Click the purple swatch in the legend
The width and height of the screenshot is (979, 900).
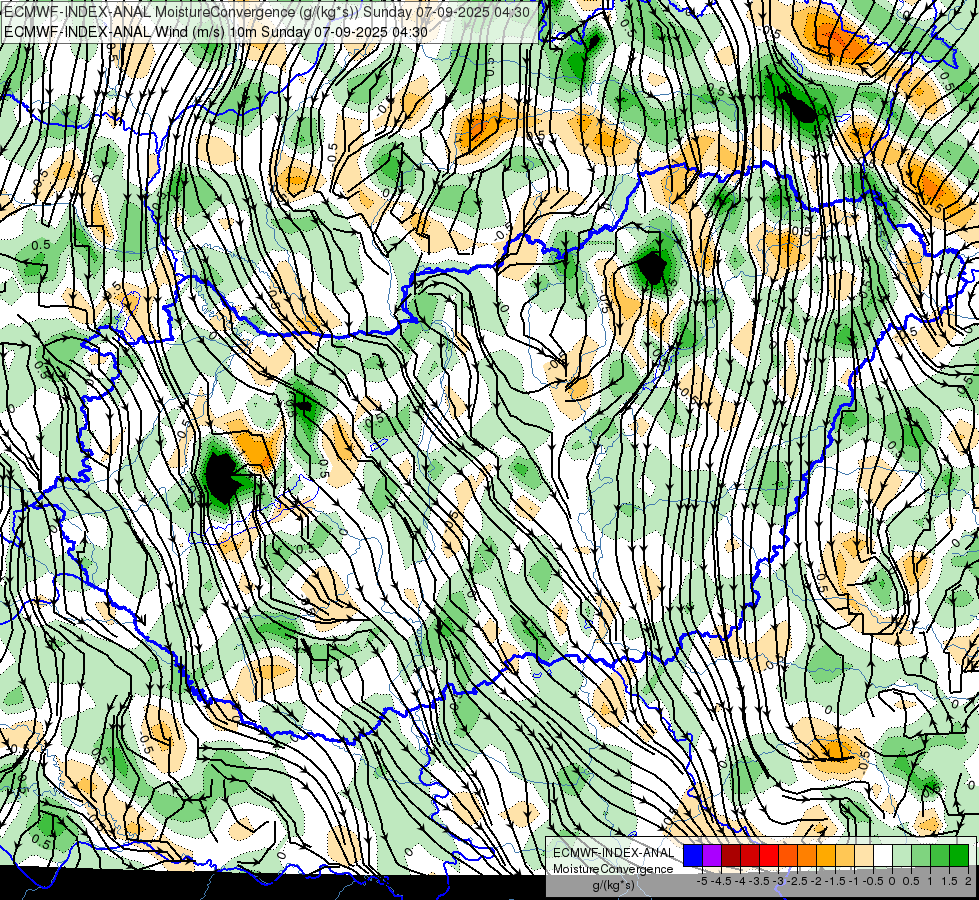pyautogui.click(x=712, y=856)
